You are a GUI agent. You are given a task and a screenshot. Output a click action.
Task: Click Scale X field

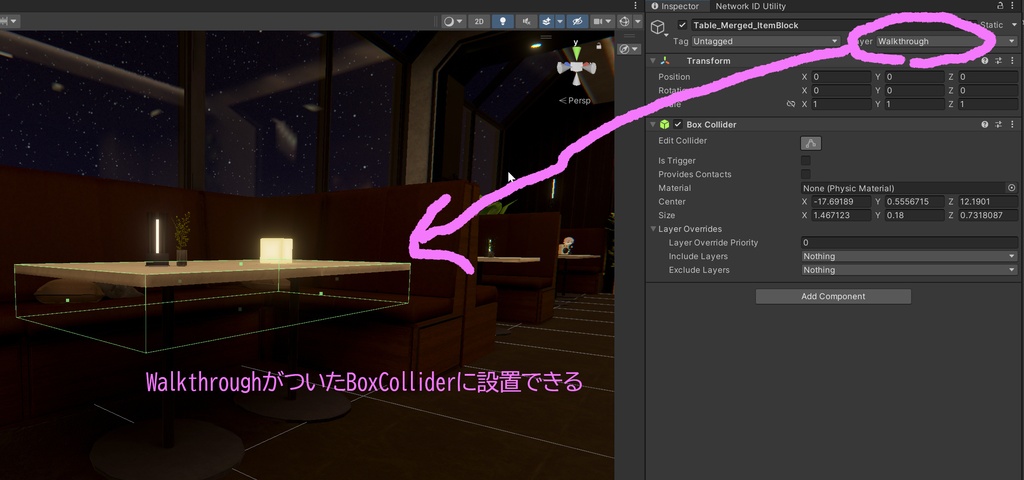(x=841, y=104)
